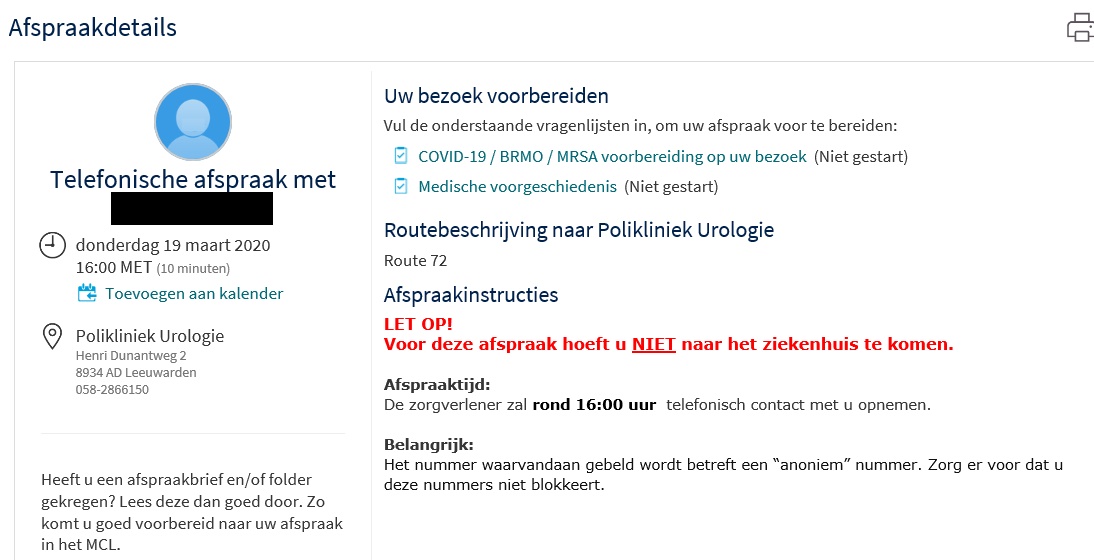Click the location pin icon
Screen dimensions: 1094x560
[x=52, y=337]
